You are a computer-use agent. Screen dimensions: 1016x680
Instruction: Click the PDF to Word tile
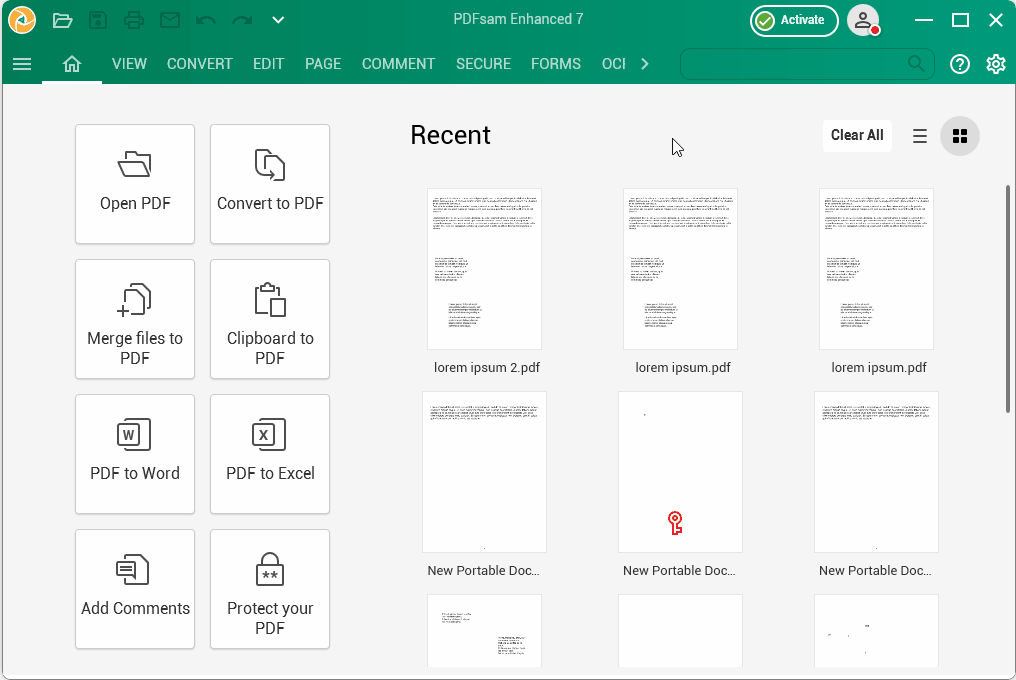135,454
